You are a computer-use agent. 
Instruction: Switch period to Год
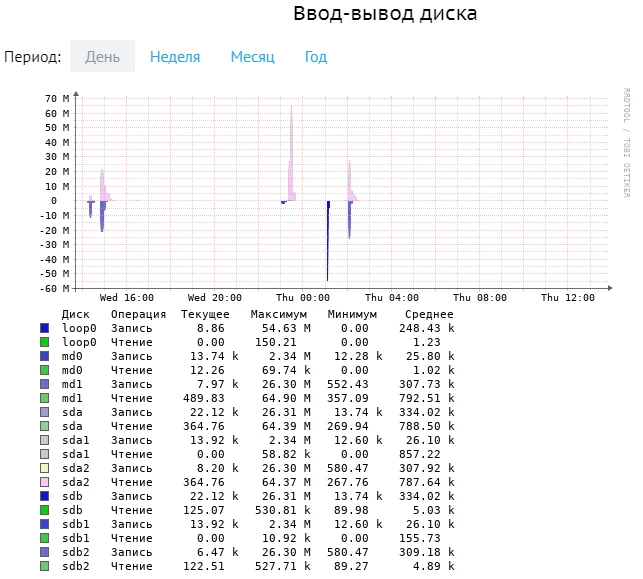[316, 57]
